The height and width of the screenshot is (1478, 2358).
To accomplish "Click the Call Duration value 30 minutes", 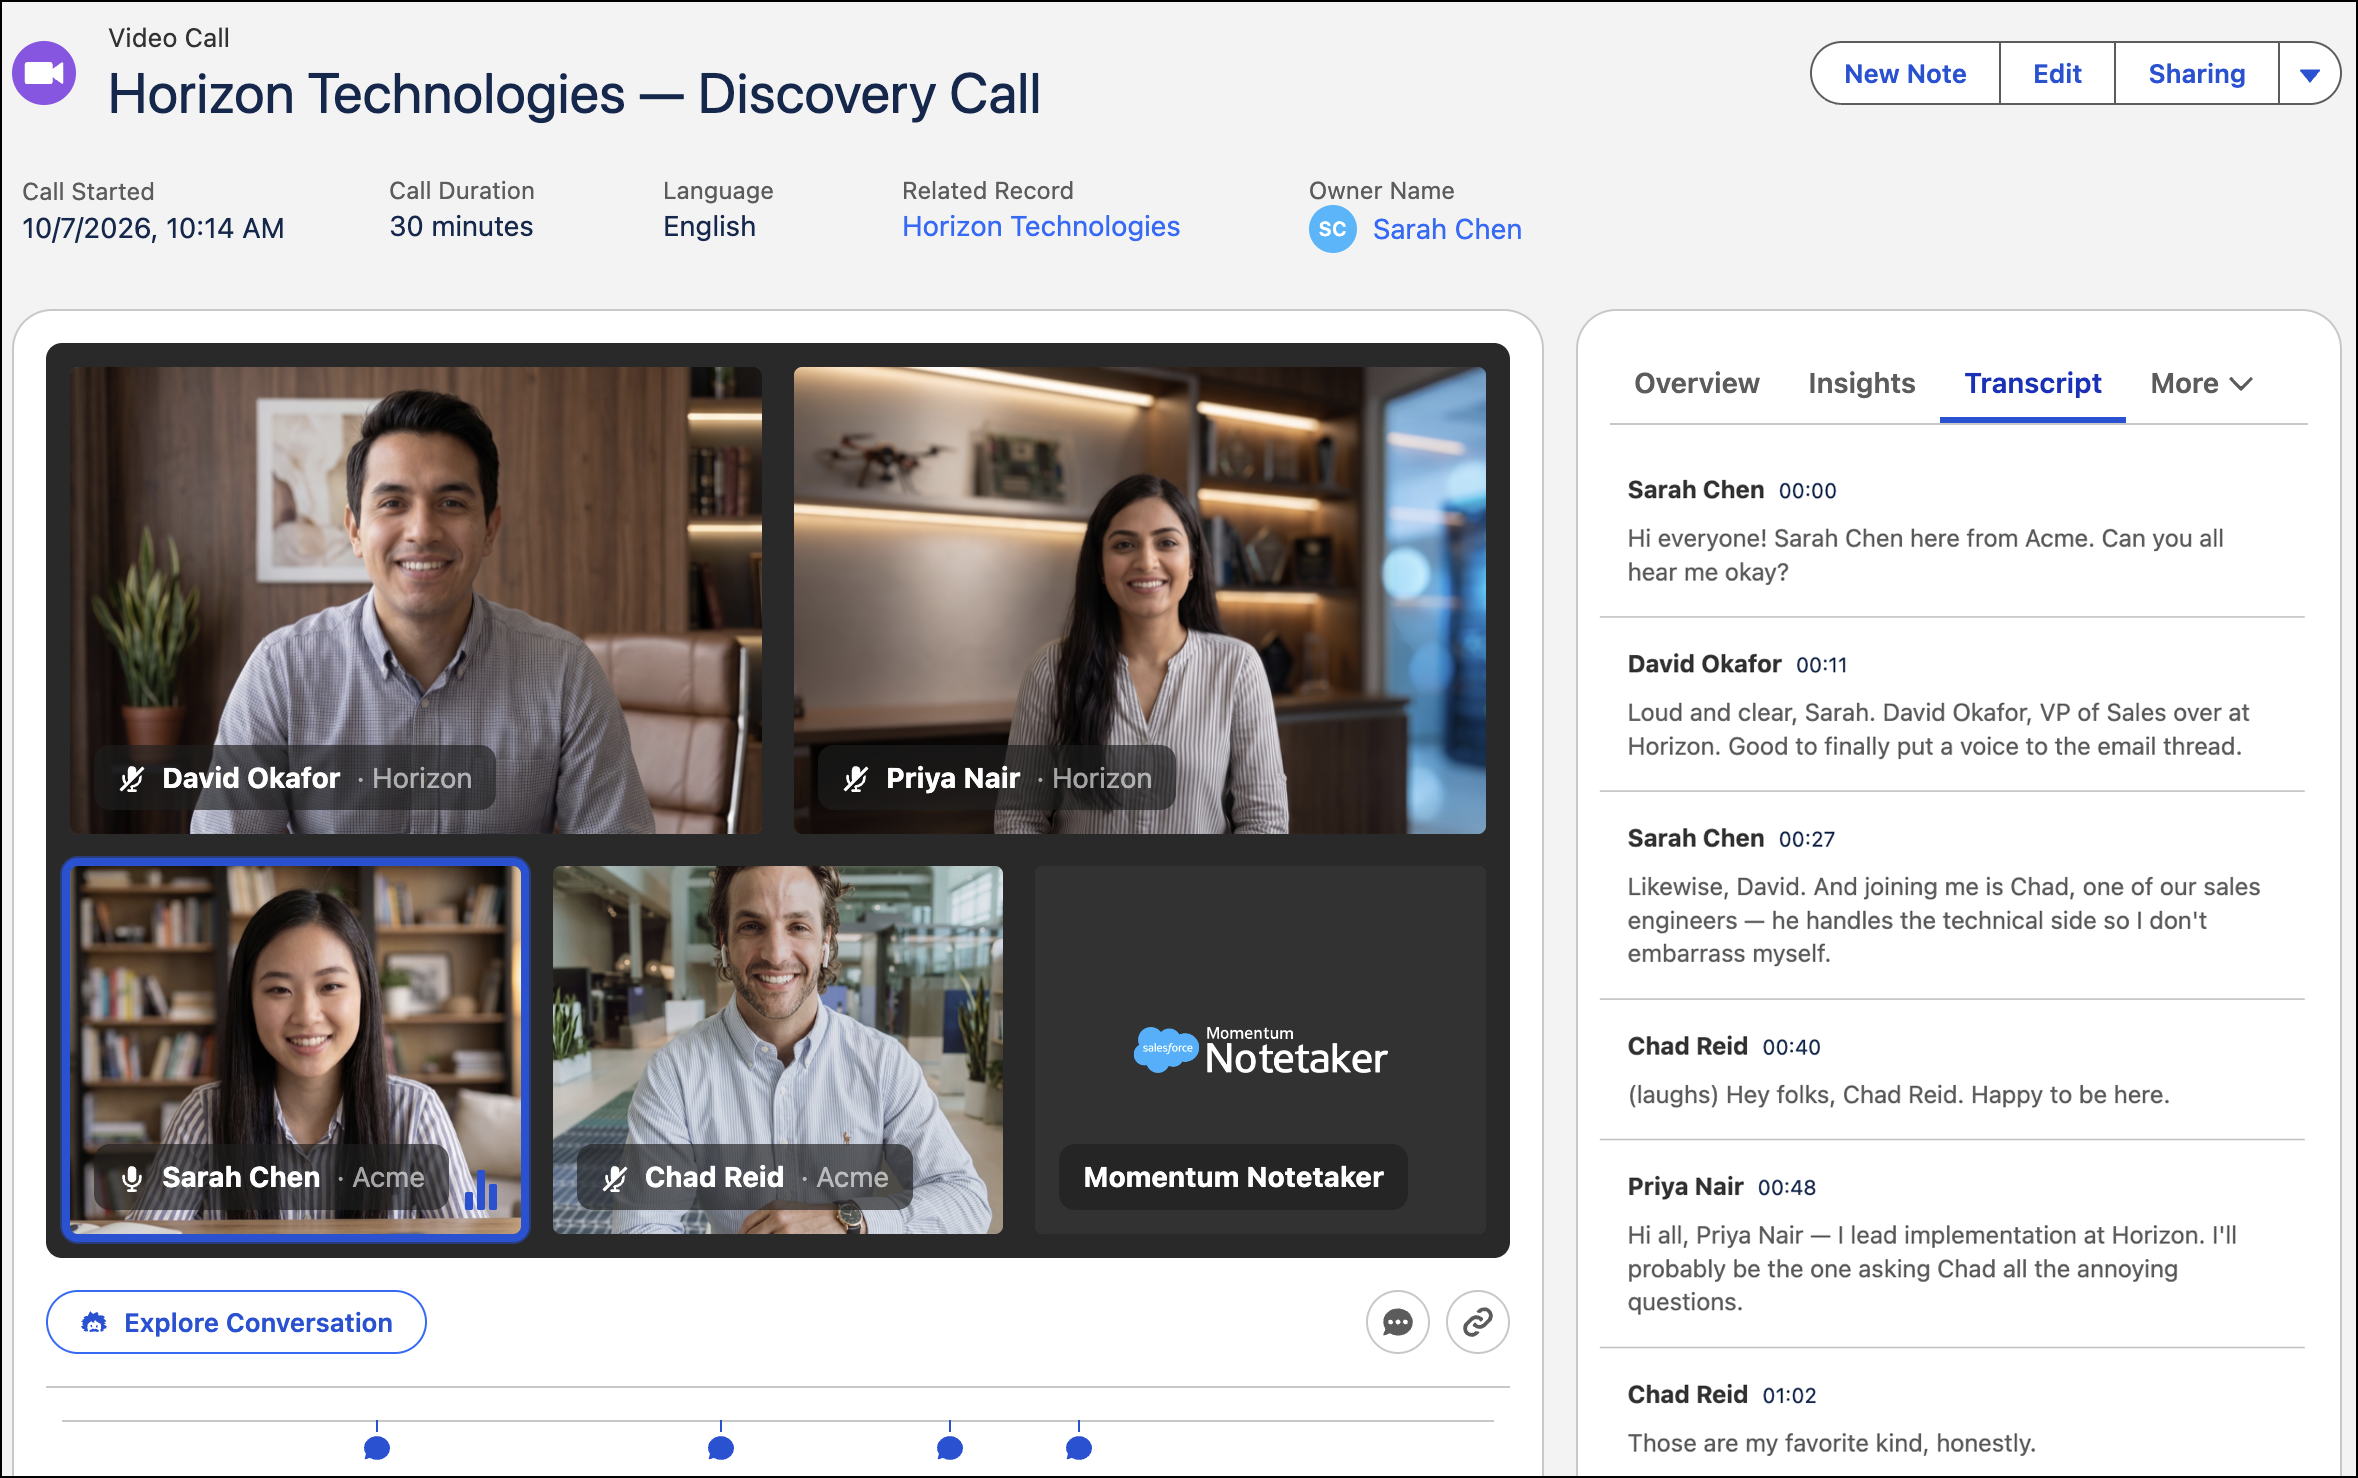I will pos(461,227).
